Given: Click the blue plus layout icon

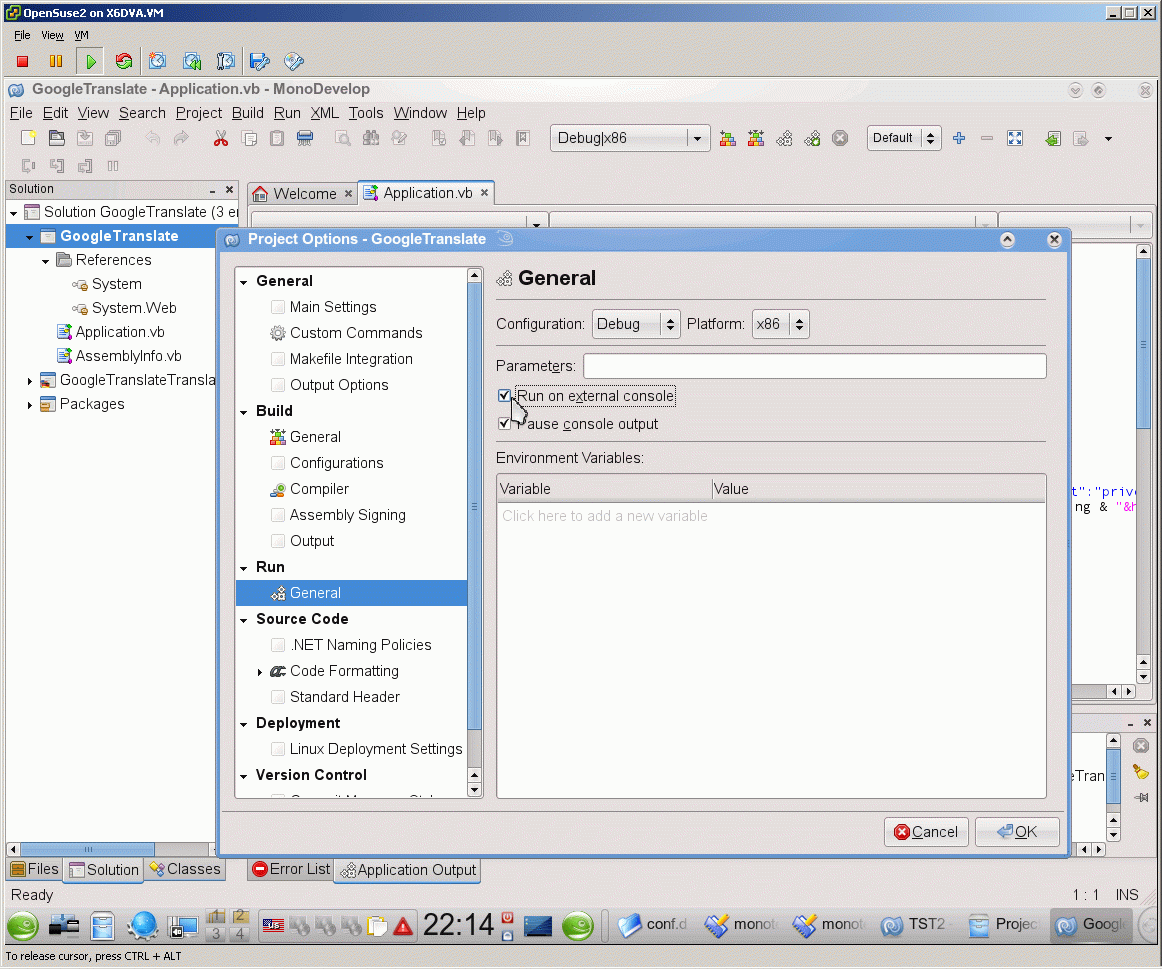Looking at the screenshot, I should 959,138.
